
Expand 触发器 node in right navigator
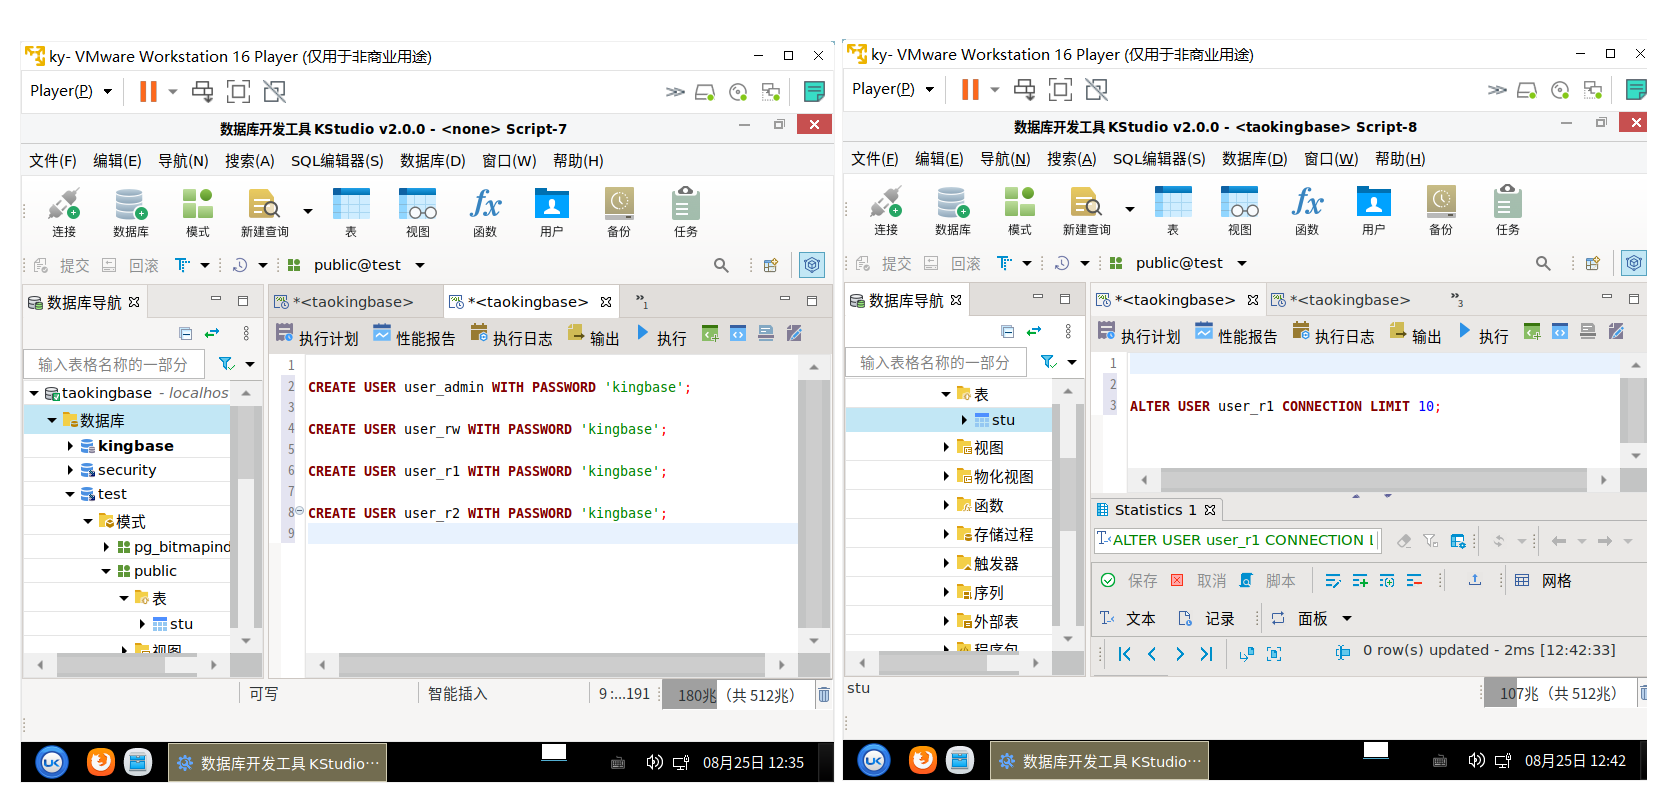pyautogui.click(x=946, y=563)
